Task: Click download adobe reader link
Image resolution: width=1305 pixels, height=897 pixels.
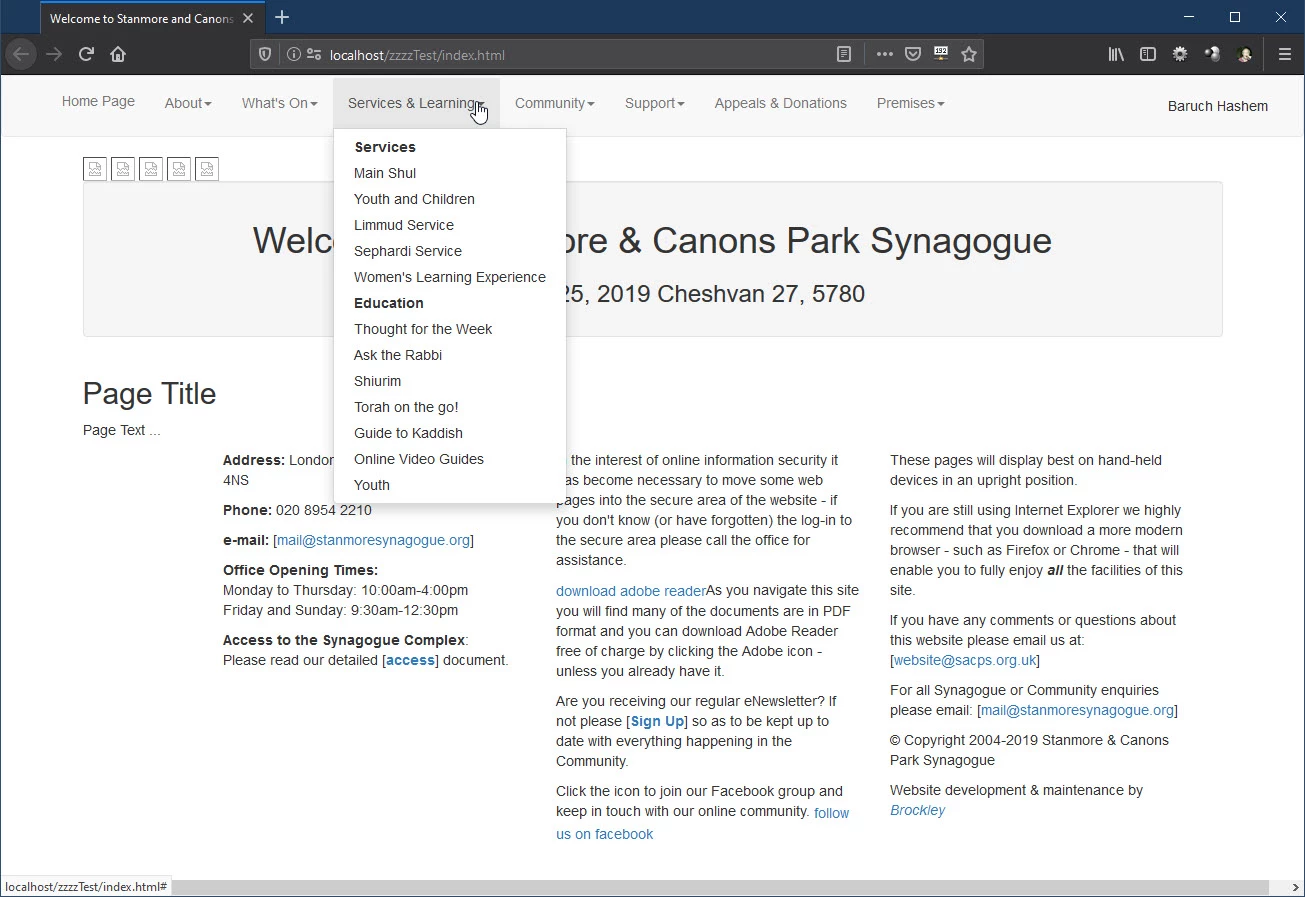Action: pos(631,591)
